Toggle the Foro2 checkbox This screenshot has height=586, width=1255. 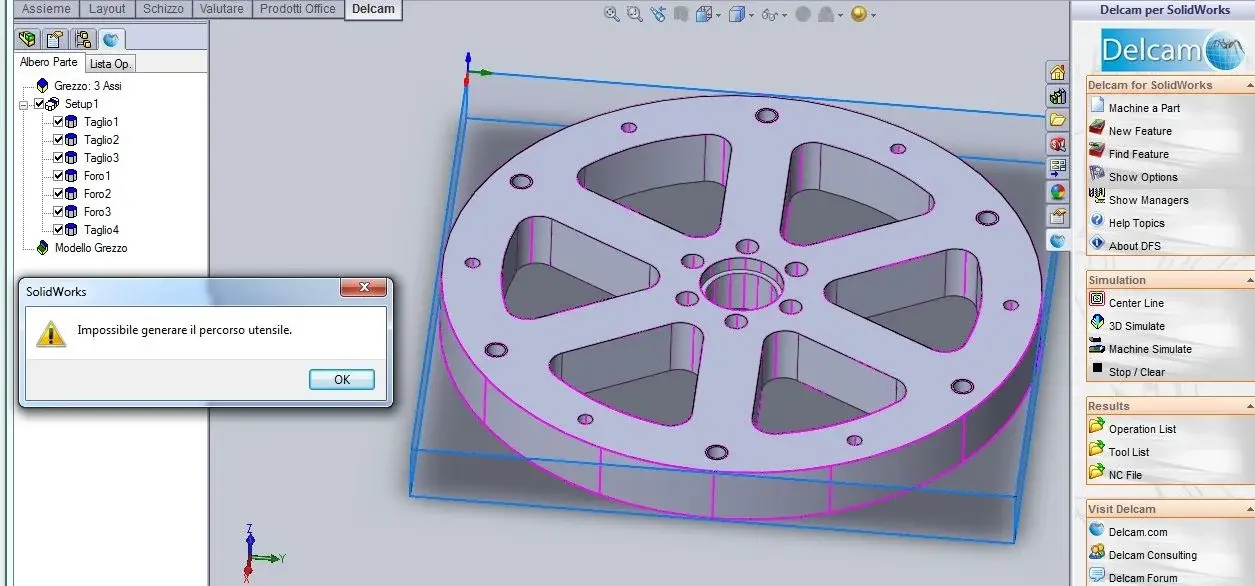click(x=58, y=194)
